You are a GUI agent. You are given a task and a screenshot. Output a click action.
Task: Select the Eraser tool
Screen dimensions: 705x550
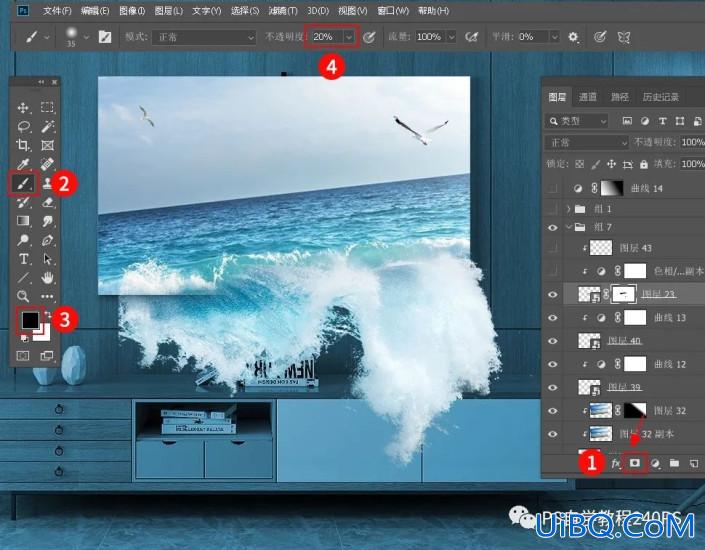click(x=47, y=202)
